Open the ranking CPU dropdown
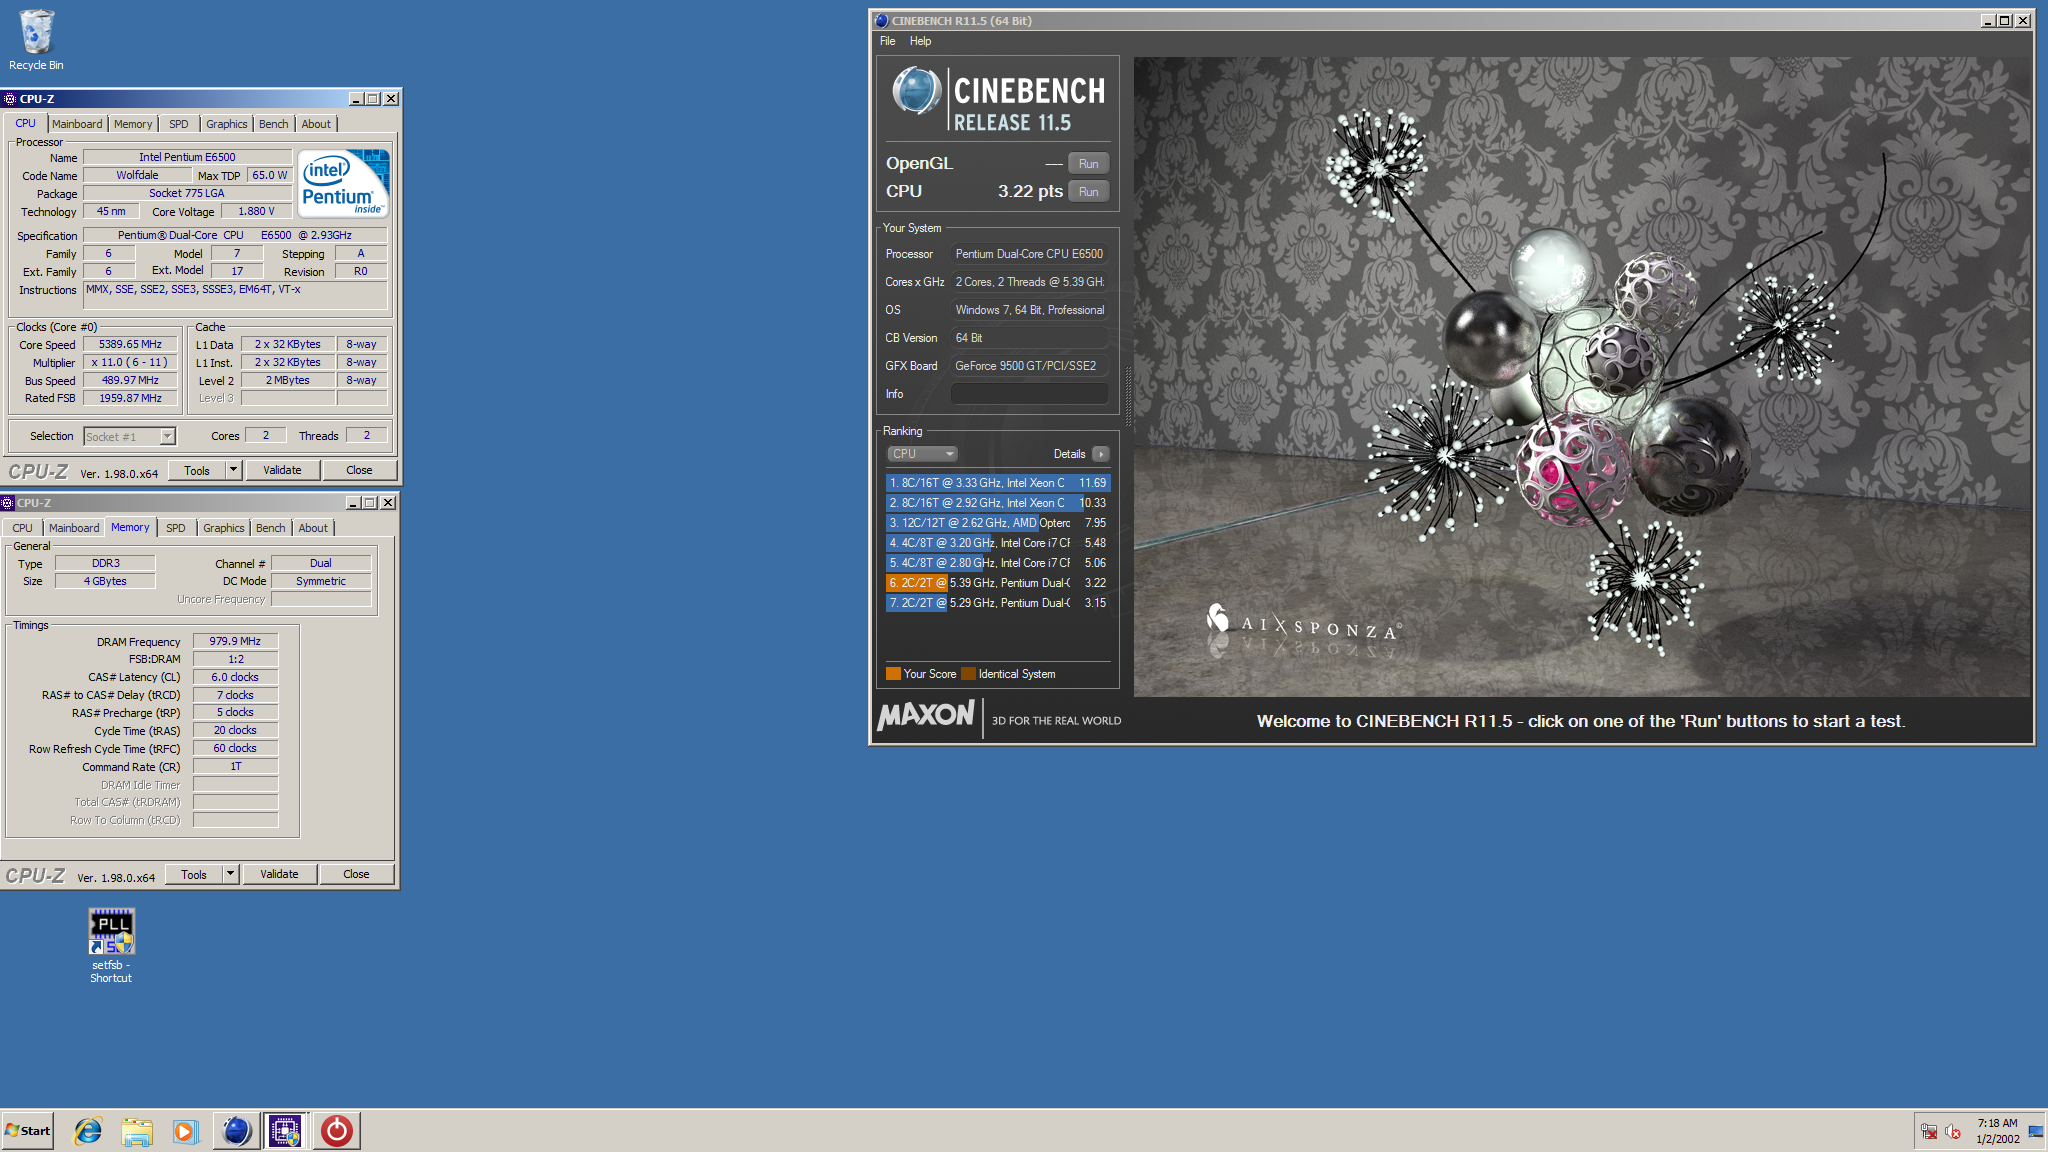The width and height of the screenshot is (2048, 1152). coord(922,454)
